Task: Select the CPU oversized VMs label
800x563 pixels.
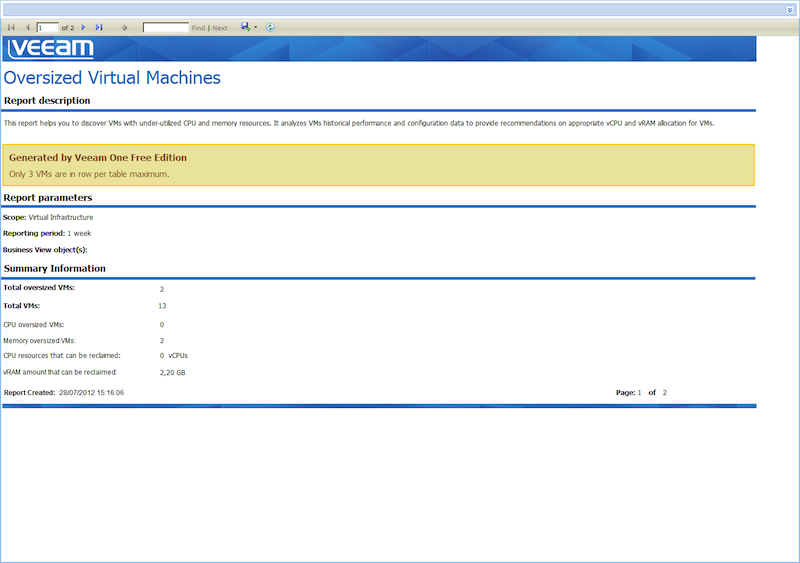Action: pyautogui.click(x=34, y=325)
